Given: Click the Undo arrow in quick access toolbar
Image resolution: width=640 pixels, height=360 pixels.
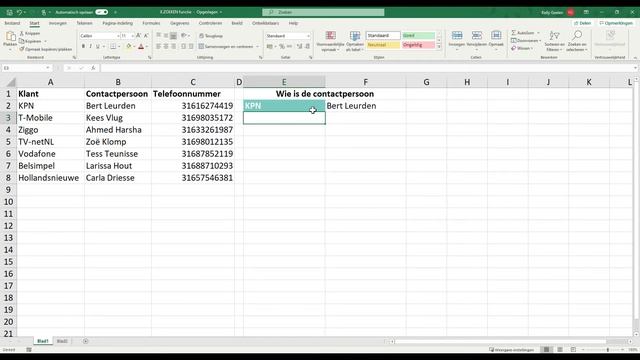Looking at the screenshot, I should tap(19, 12).
